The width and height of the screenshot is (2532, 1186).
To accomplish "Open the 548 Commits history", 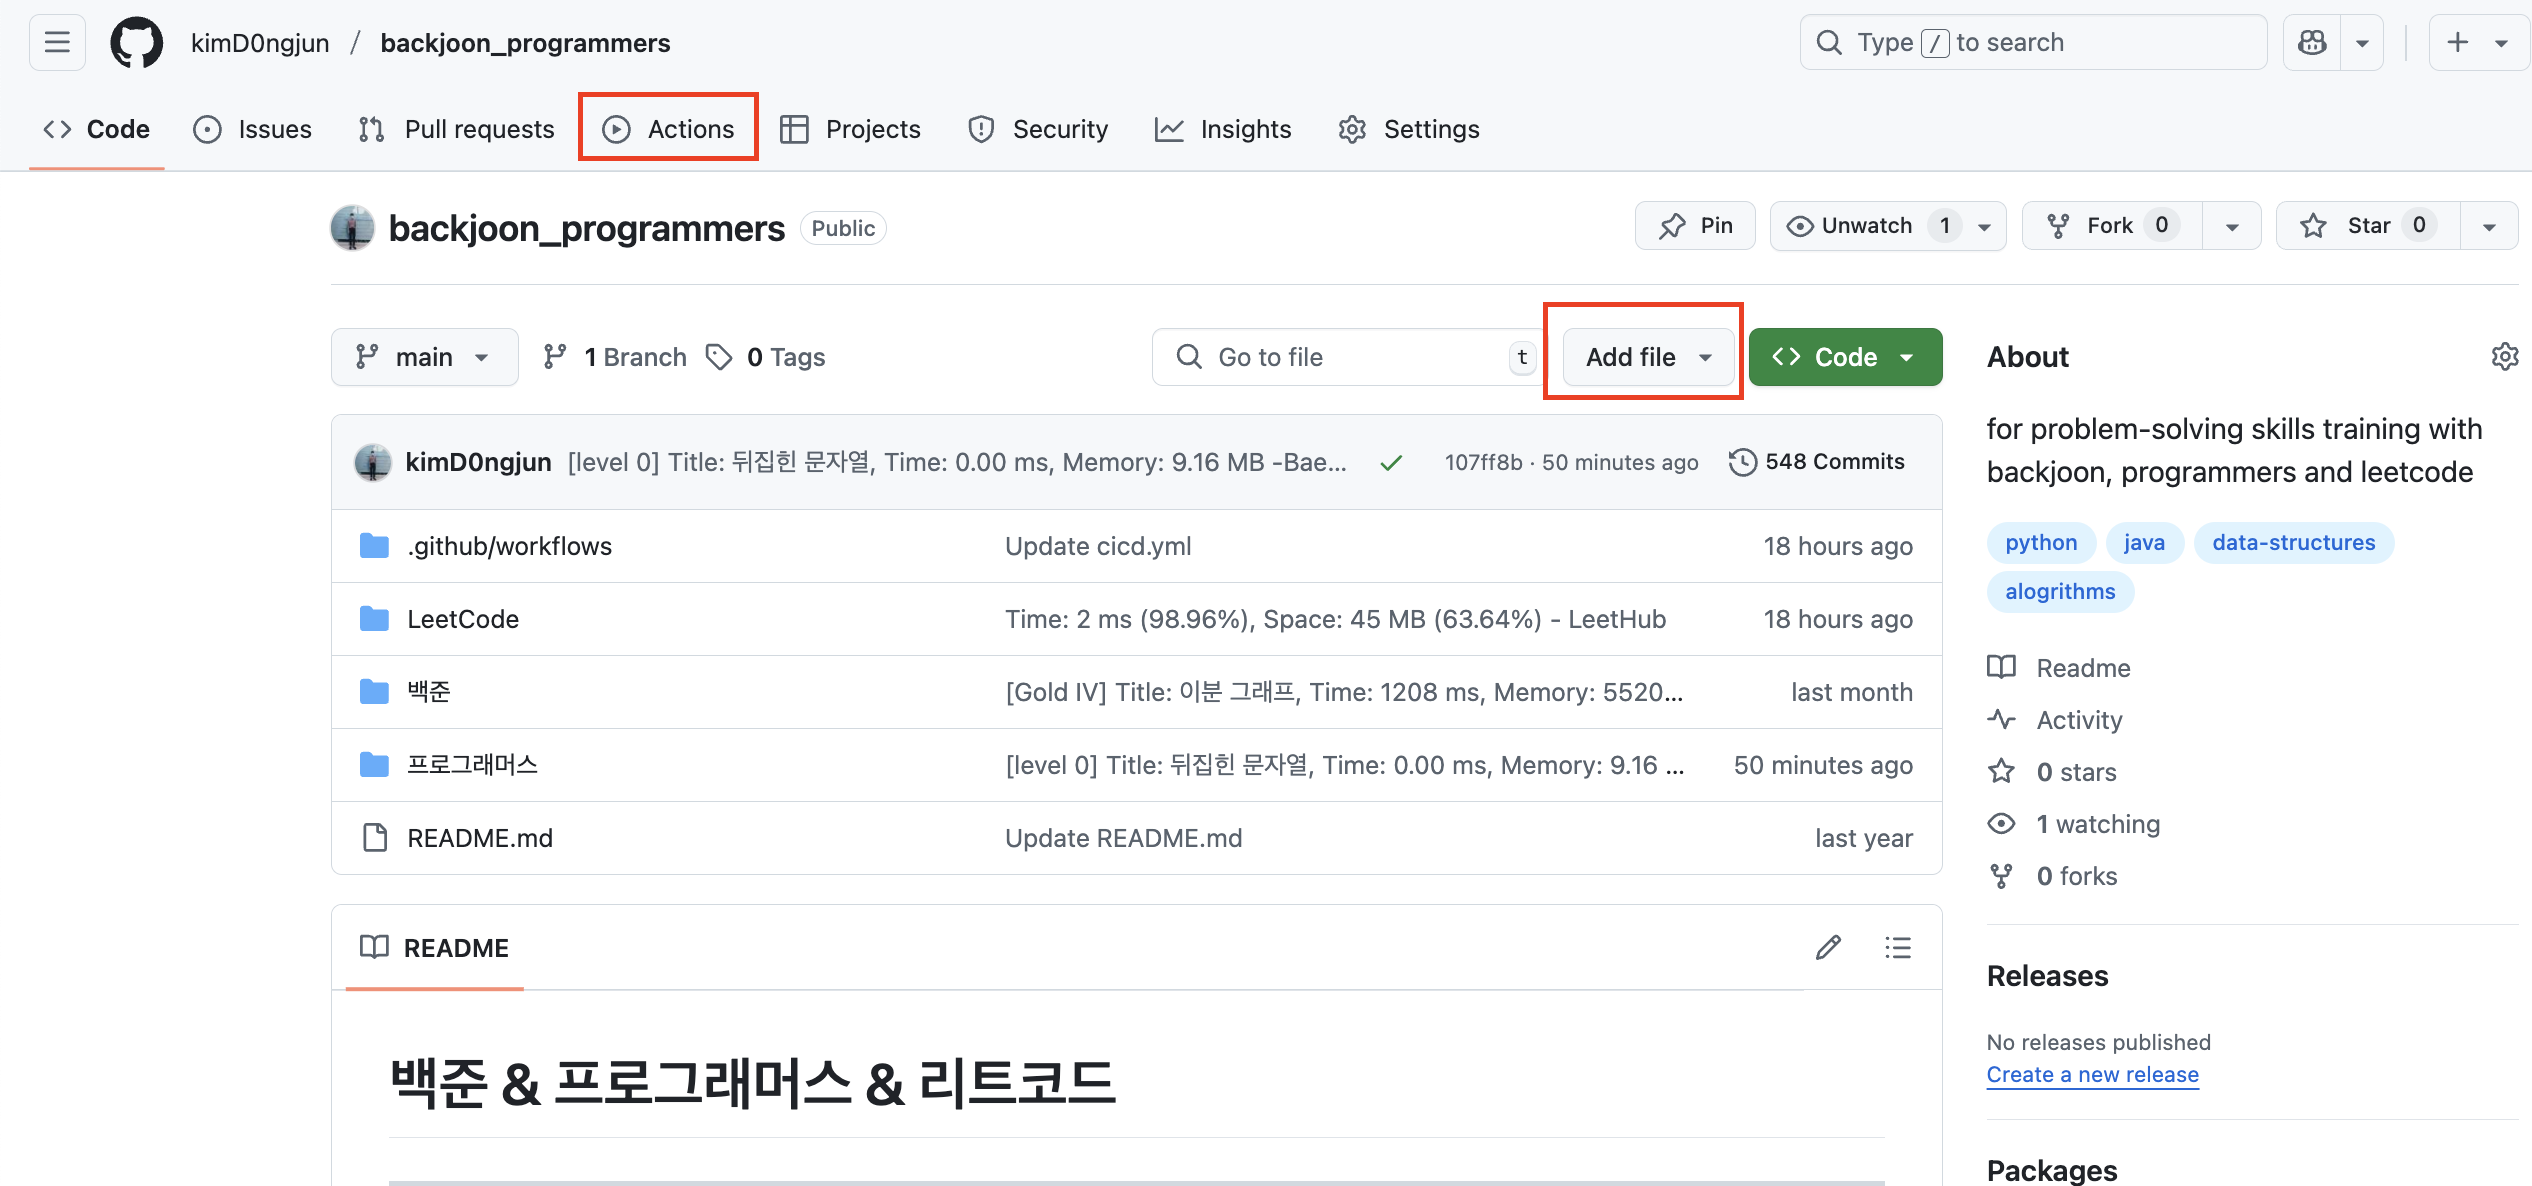I will coord(1817,462).
